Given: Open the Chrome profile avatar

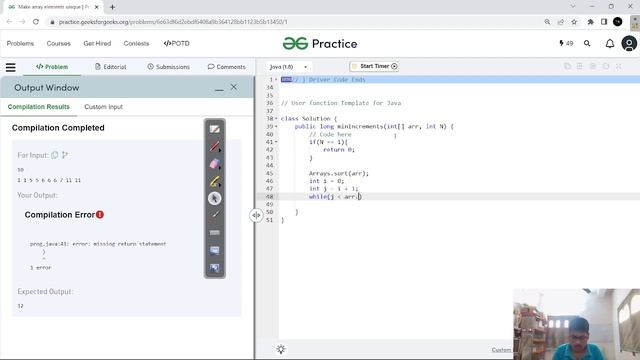Looking at the screenshot, I should 618,22.
